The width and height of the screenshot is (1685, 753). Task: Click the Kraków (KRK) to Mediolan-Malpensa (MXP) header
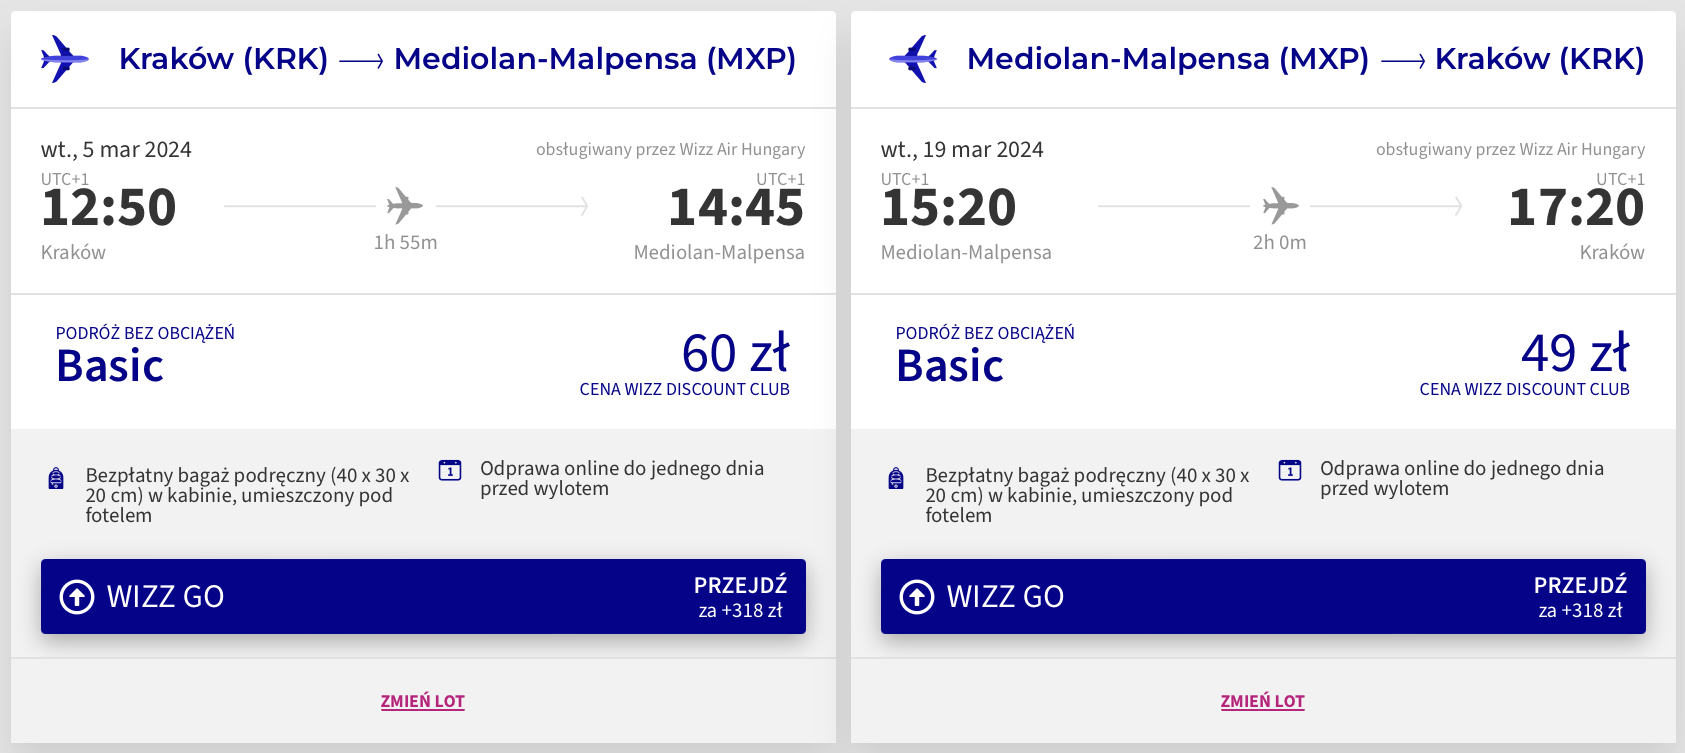click(x=457, y=59)
